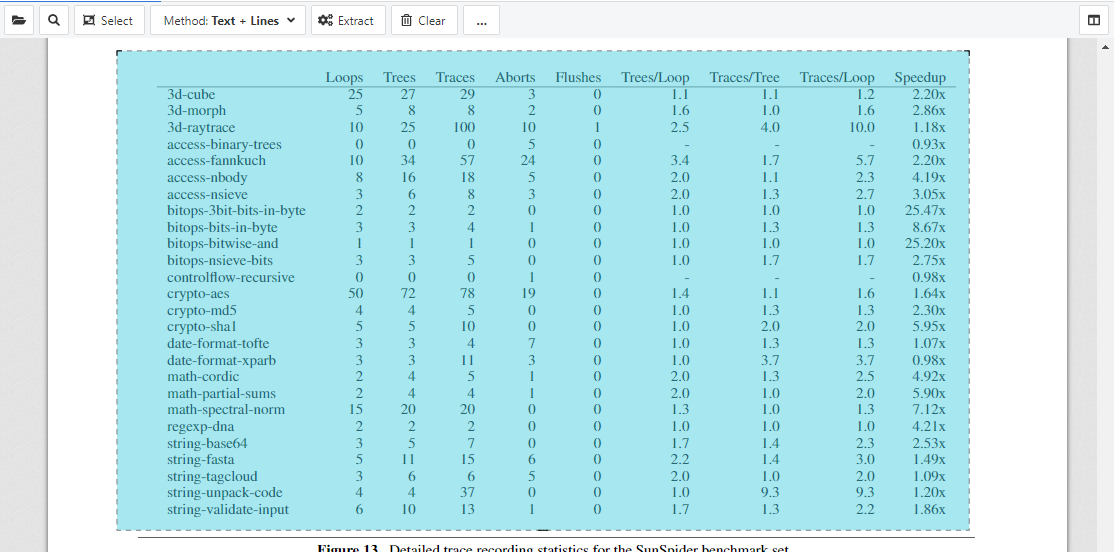Open the more options ellipsis menu
Screen dimensions: 1114x552
pos(481,20)
